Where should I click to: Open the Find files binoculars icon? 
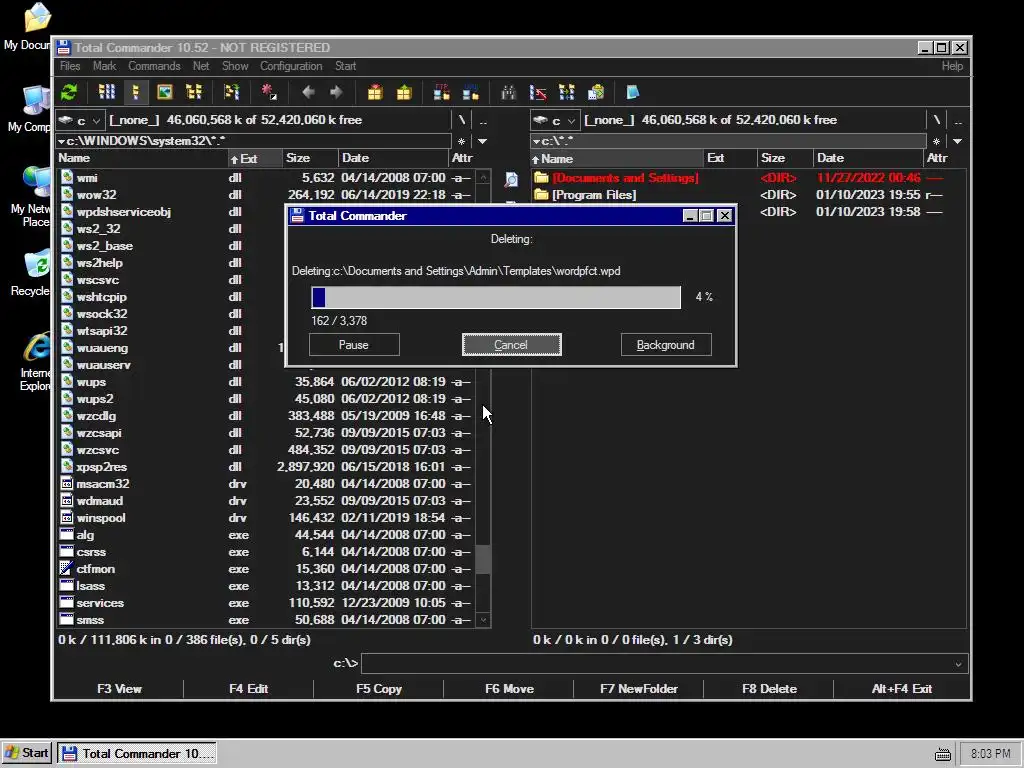pos(508,92)
